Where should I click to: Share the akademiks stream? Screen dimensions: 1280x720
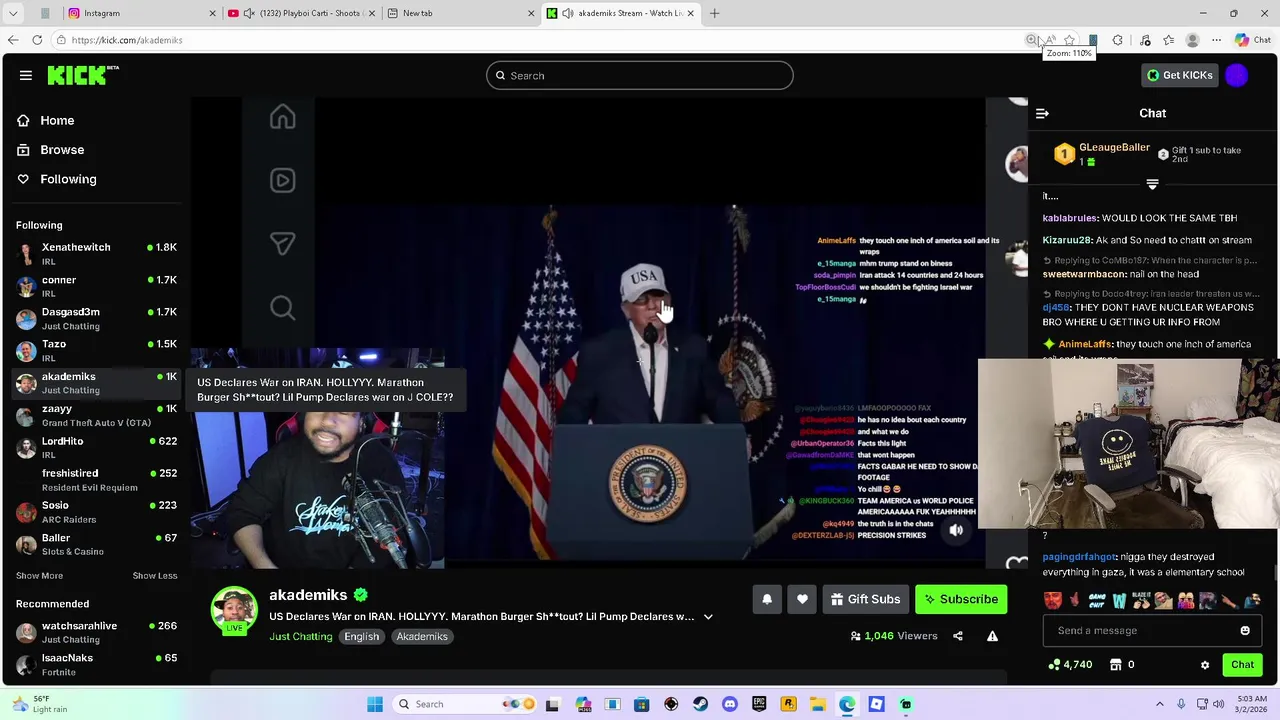pos(958,636)
